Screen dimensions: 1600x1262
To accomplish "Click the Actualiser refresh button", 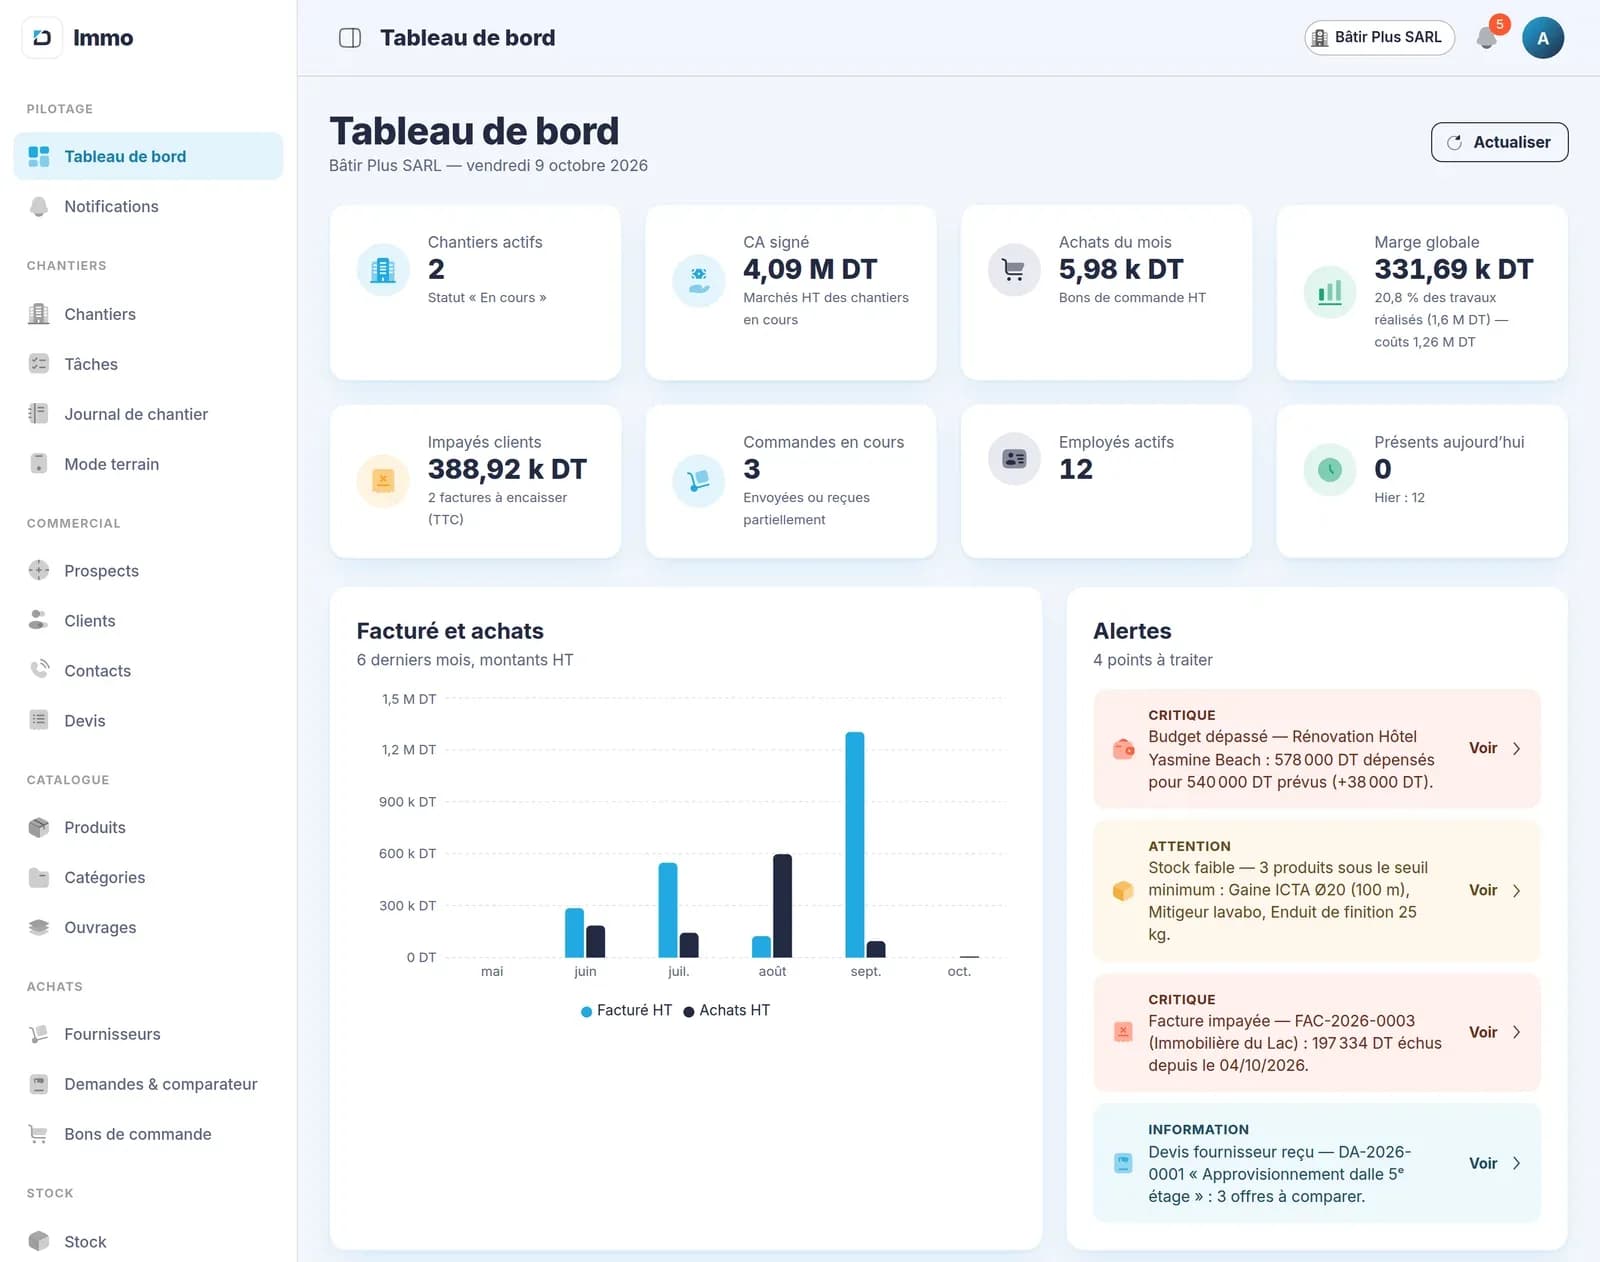I will [1499, 142].
